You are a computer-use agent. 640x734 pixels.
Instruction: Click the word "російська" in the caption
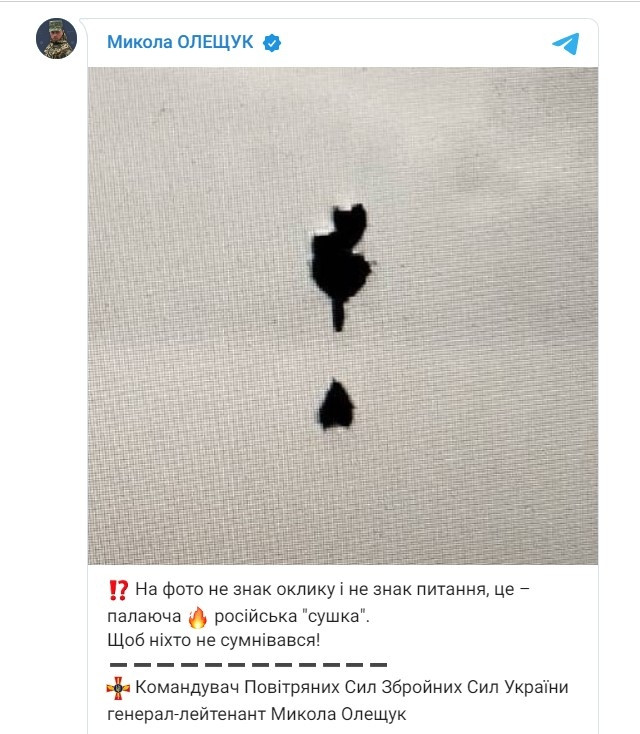256,616
